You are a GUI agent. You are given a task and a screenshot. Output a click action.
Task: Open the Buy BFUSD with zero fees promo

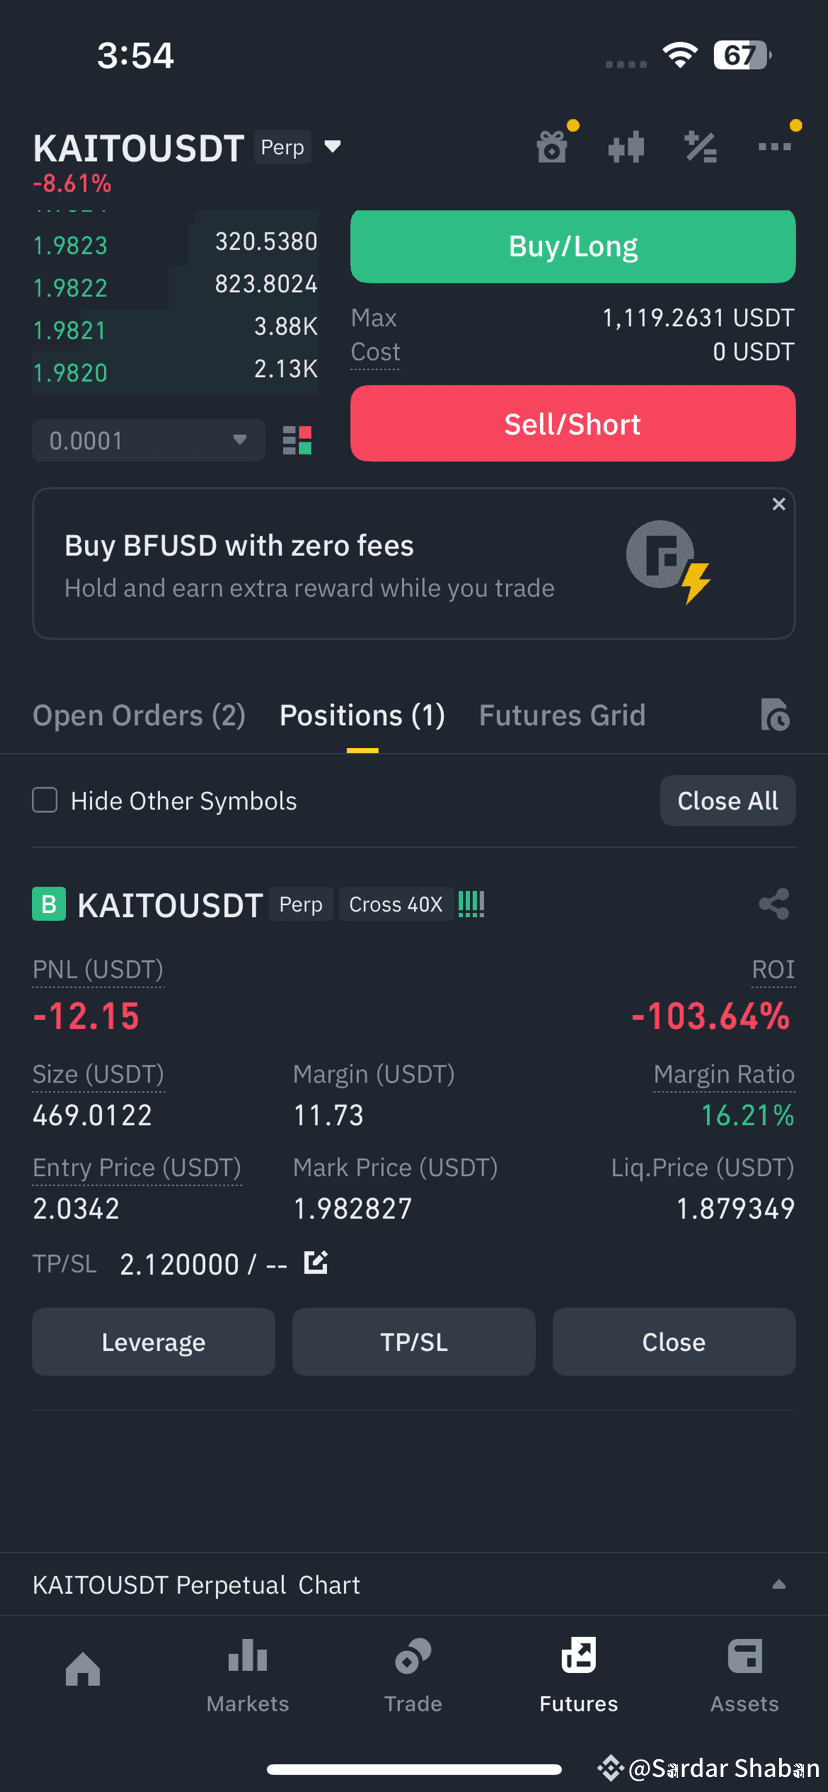tap(414, 564)
